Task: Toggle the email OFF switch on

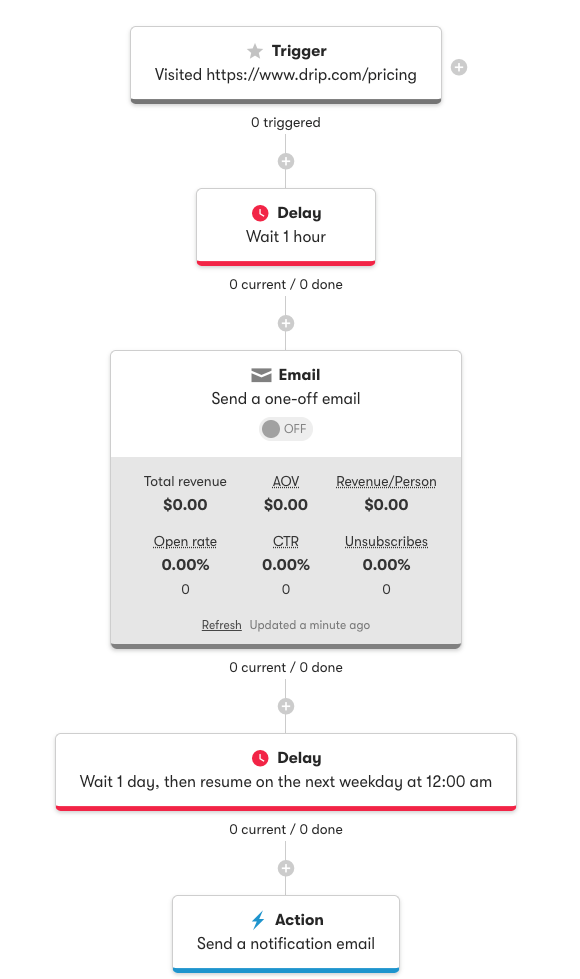Action: coord(286,429)
